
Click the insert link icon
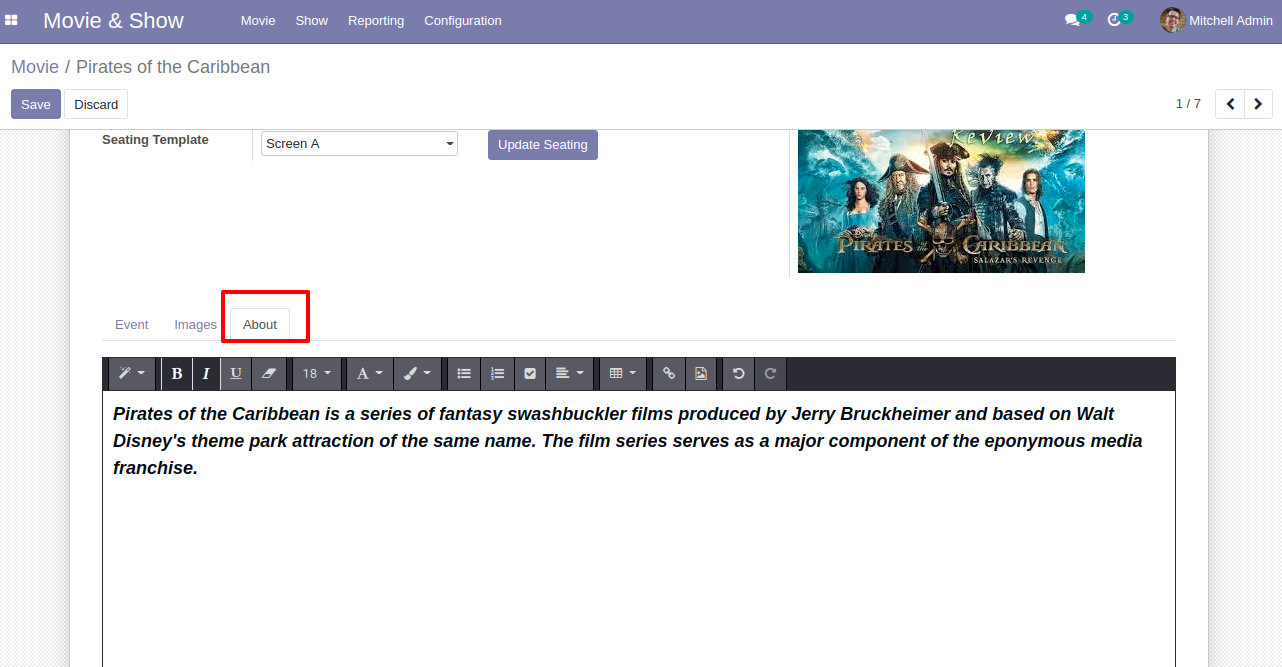pos(669,373)
